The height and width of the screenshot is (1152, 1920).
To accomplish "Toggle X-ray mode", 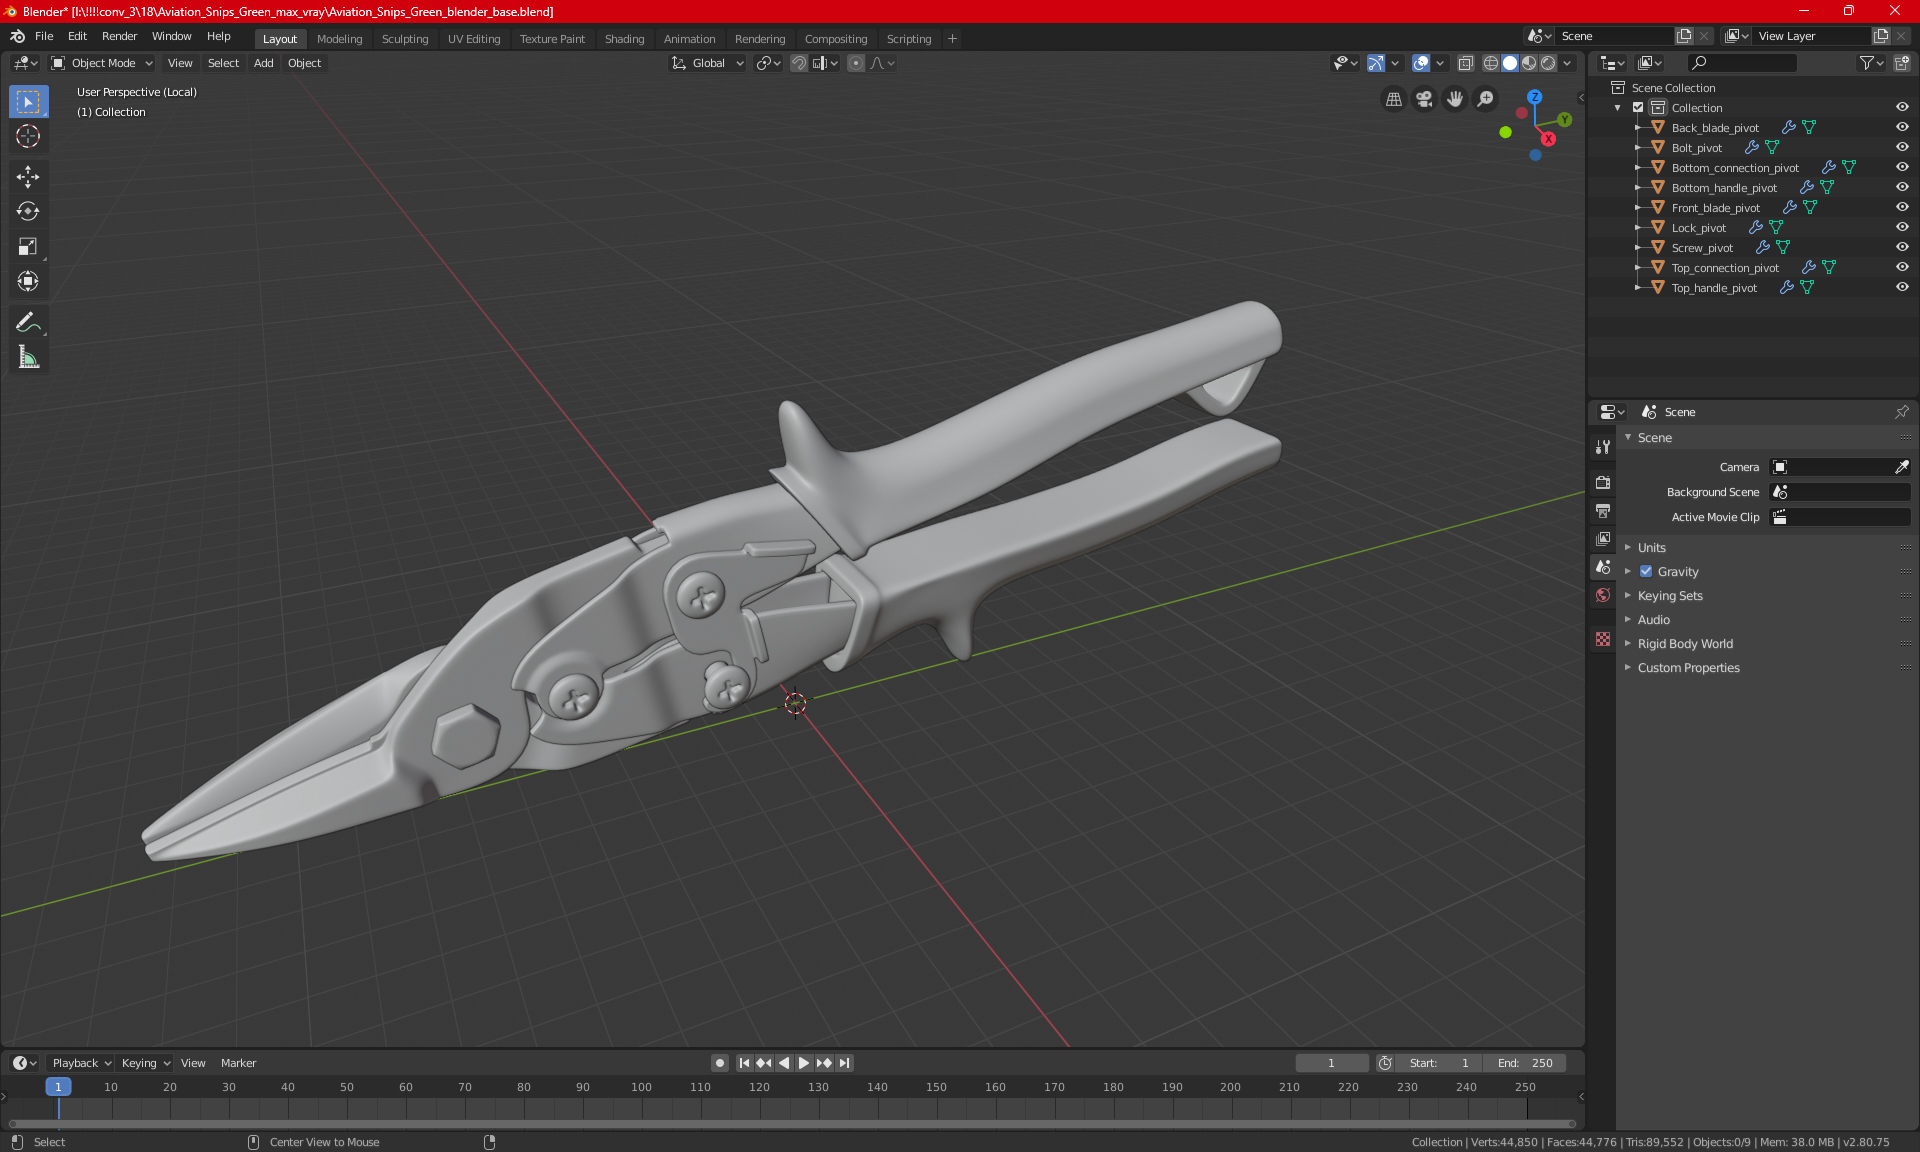I will point(1465,63).
